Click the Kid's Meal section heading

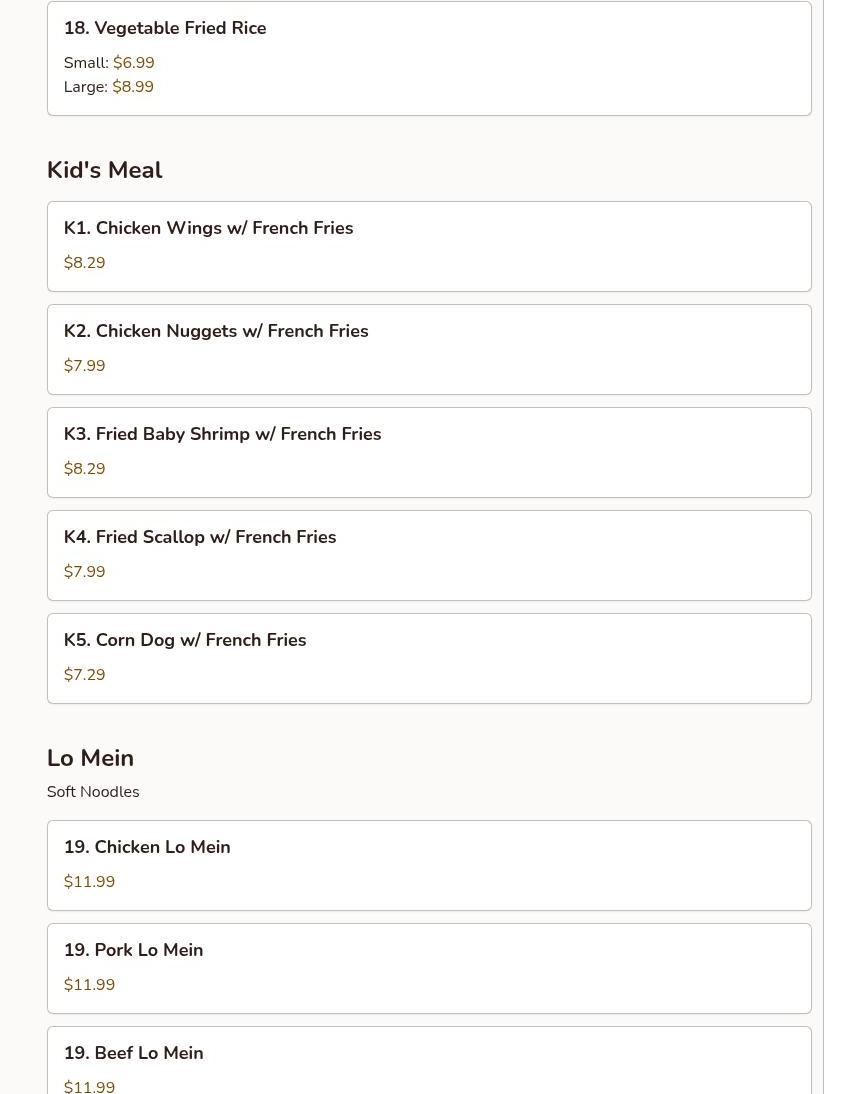click(x=105, y=170)
